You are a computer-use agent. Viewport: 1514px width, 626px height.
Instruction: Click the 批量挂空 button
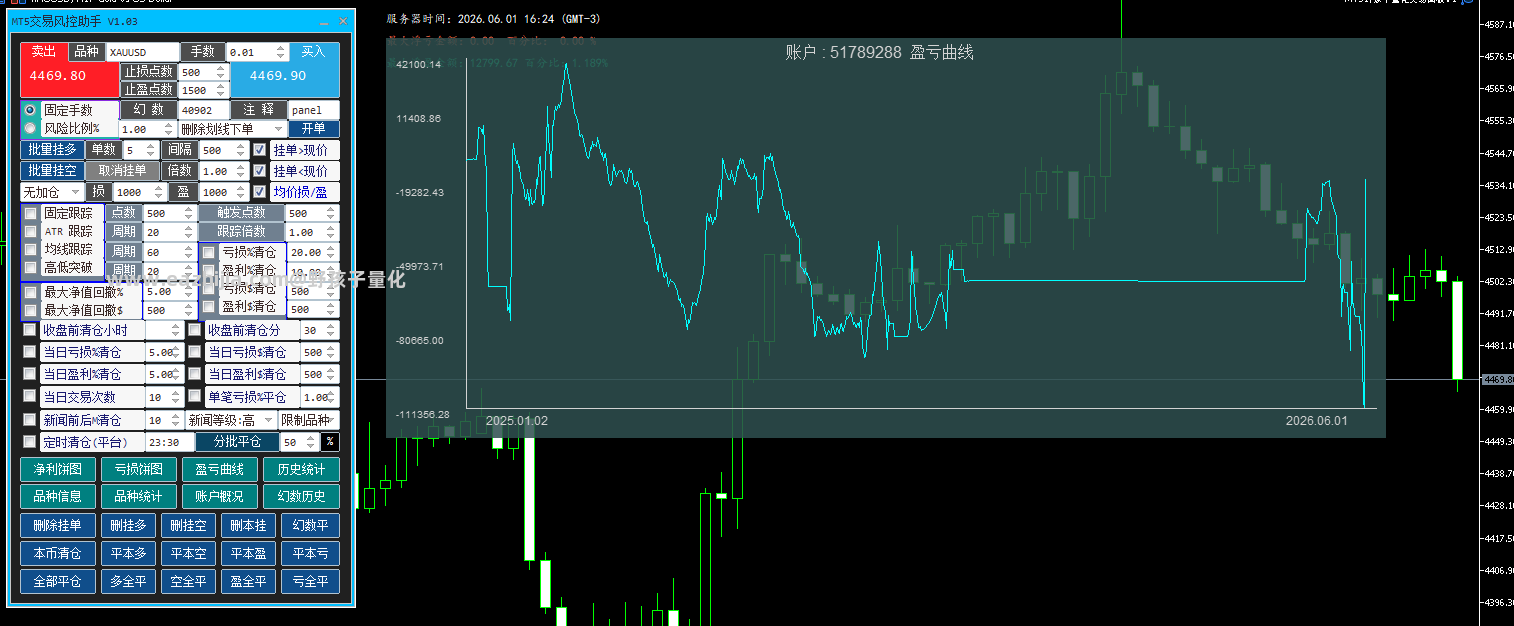53,171
